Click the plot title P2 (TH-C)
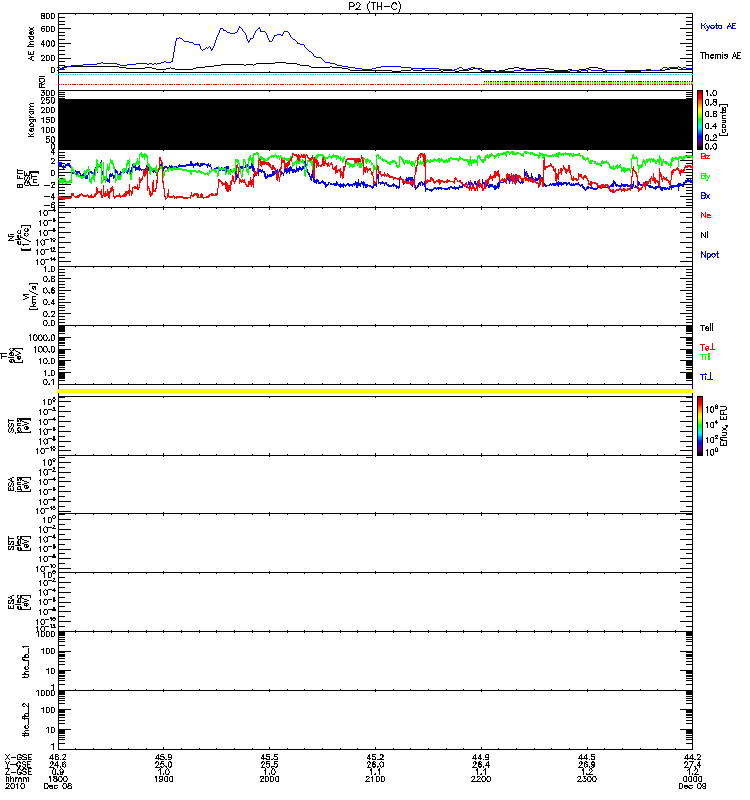This screenshot has height=800, width=750. 374,6
